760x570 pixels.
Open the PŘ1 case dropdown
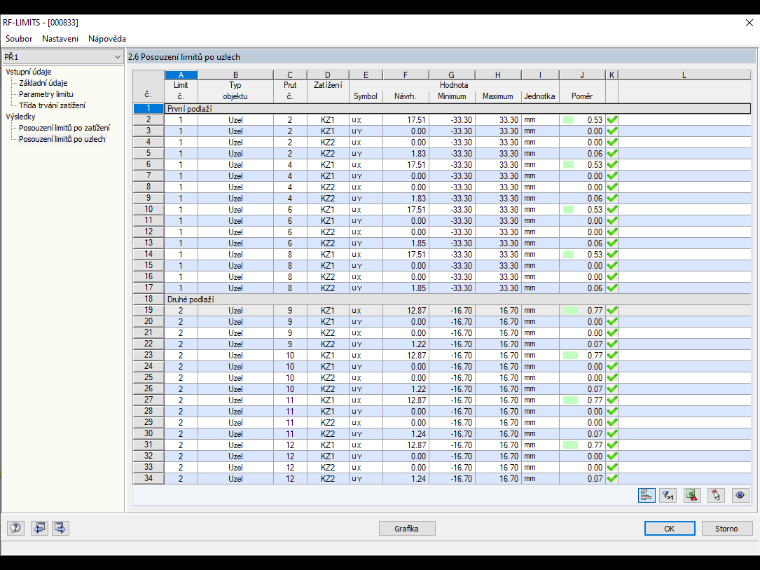(63, 57)
